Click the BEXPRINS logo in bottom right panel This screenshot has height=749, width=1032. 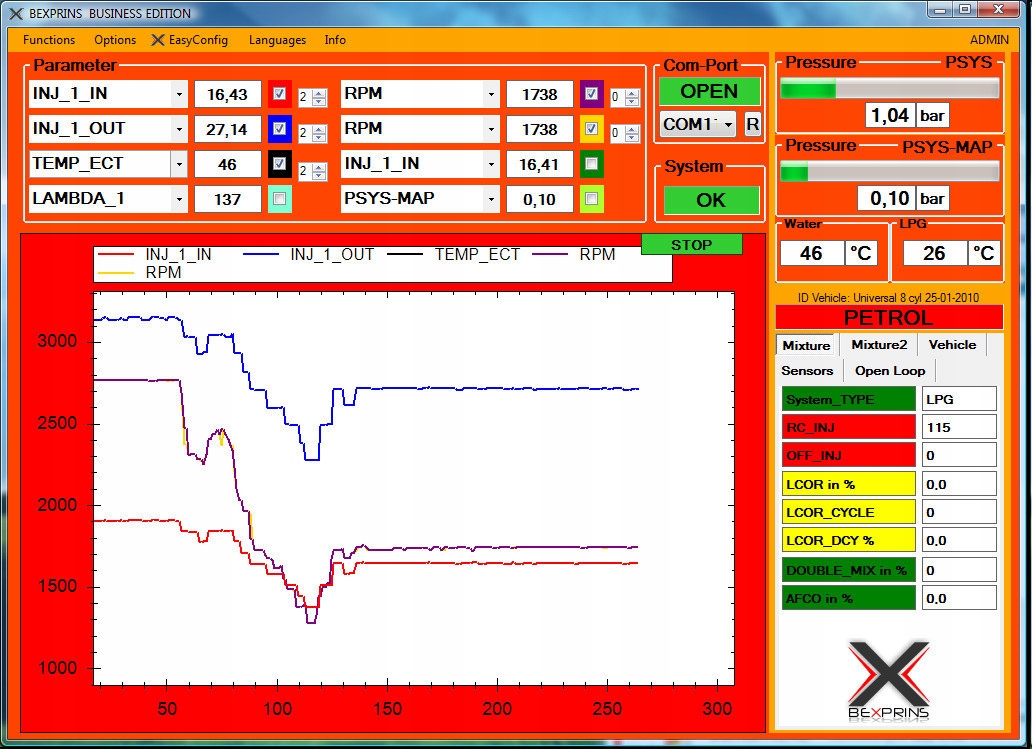(889, 681)
